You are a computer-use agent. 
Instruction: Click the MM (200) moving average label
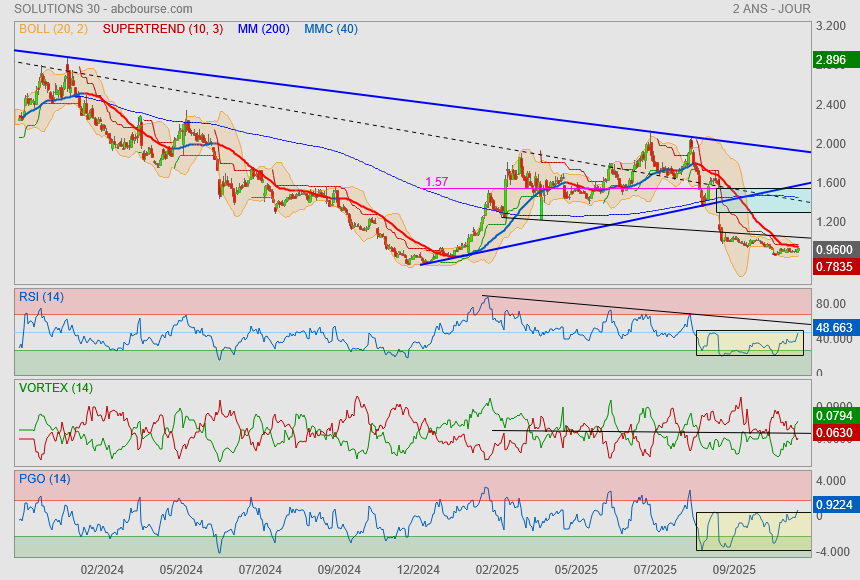(x=263, y=29)
